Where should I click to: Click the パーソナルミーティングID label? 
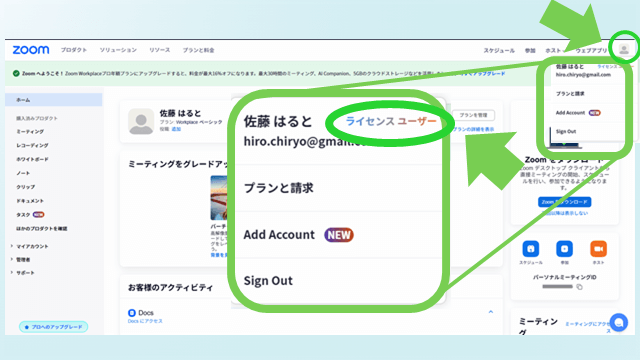[564, 277]
